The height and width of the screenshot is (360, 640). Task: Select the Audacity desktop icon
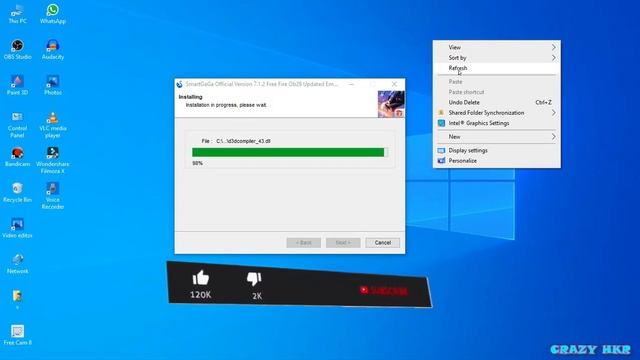[x=53, y=50]
